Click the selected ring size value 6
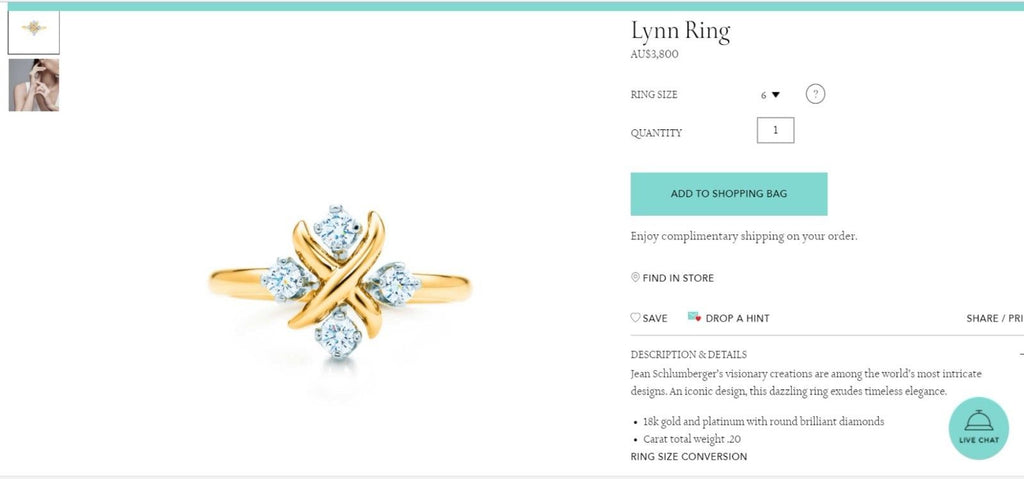The height and width of the screenshot is (479, 1024). 763,95
